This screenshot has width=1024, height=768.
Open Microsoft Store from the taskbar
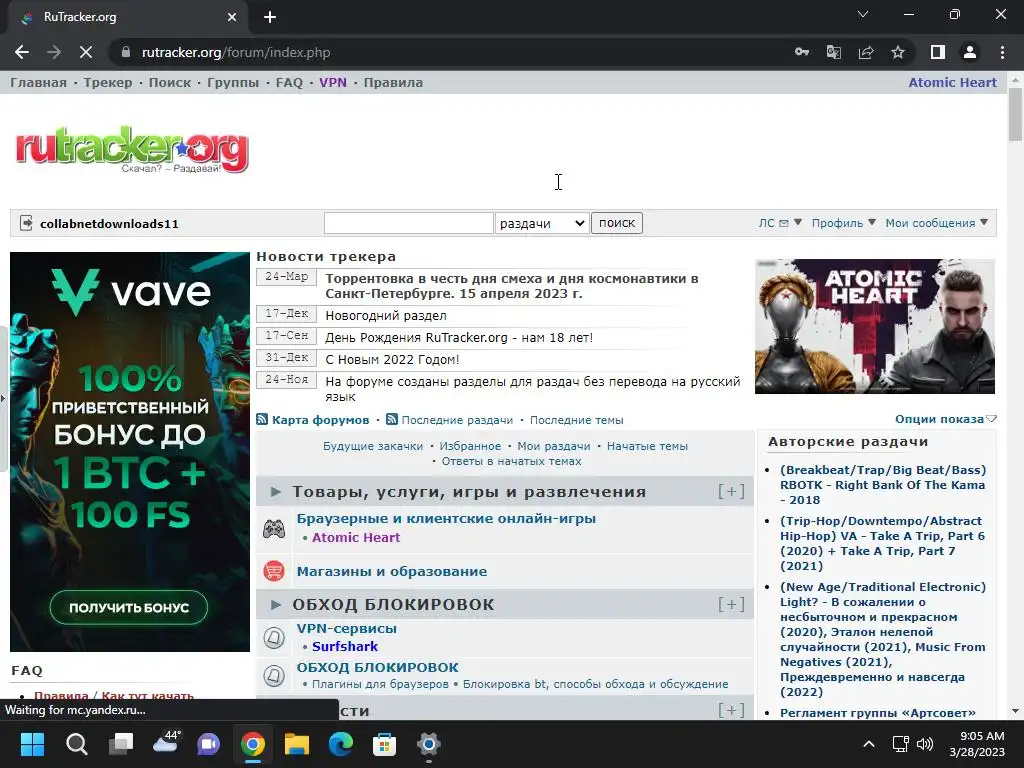(x=385, y=744)
